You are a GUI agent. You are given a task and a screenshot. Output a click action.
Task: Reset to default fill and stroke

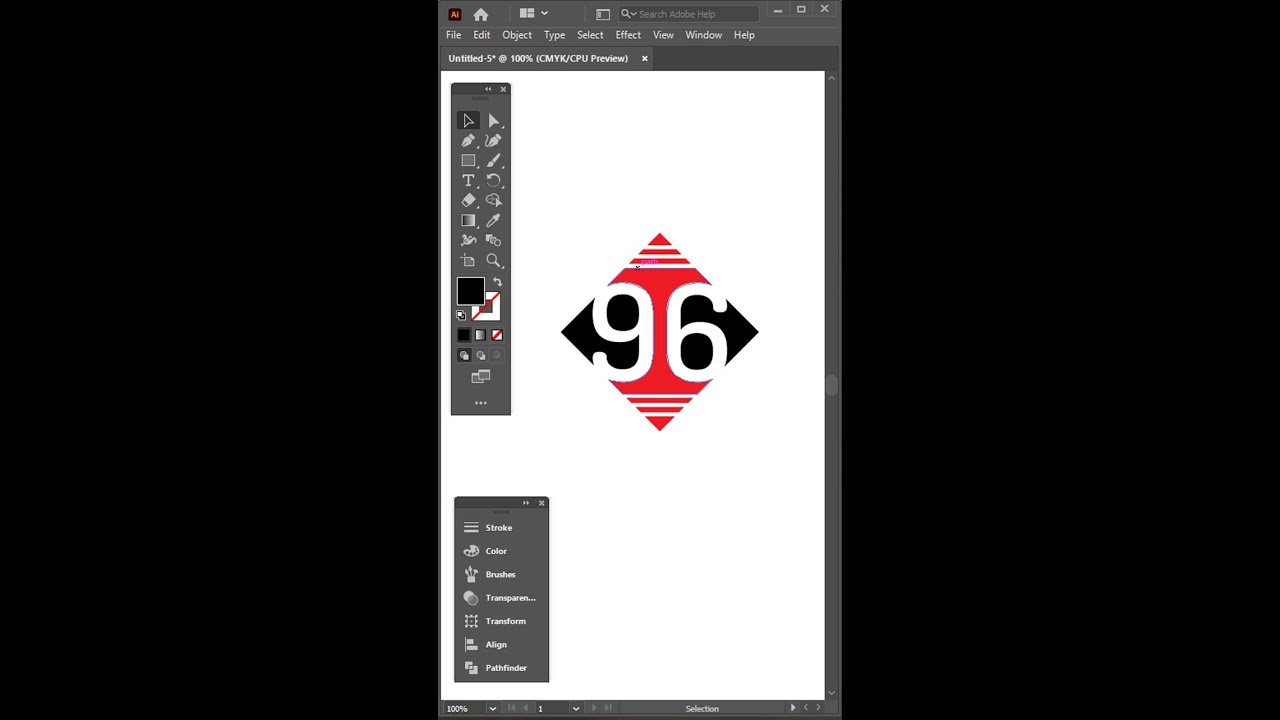click(461, 315)
